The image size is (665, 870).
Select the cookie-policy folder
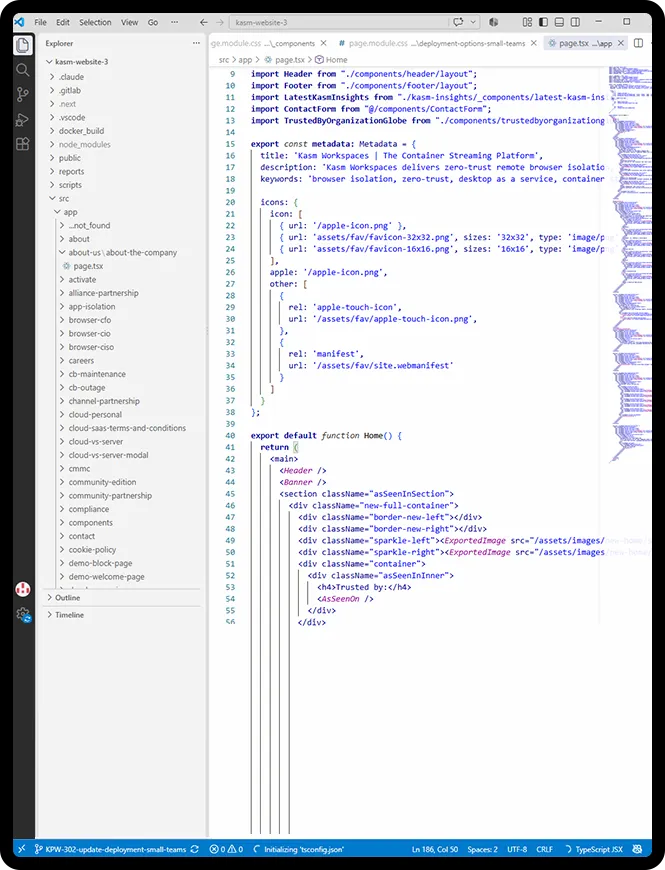92,549
